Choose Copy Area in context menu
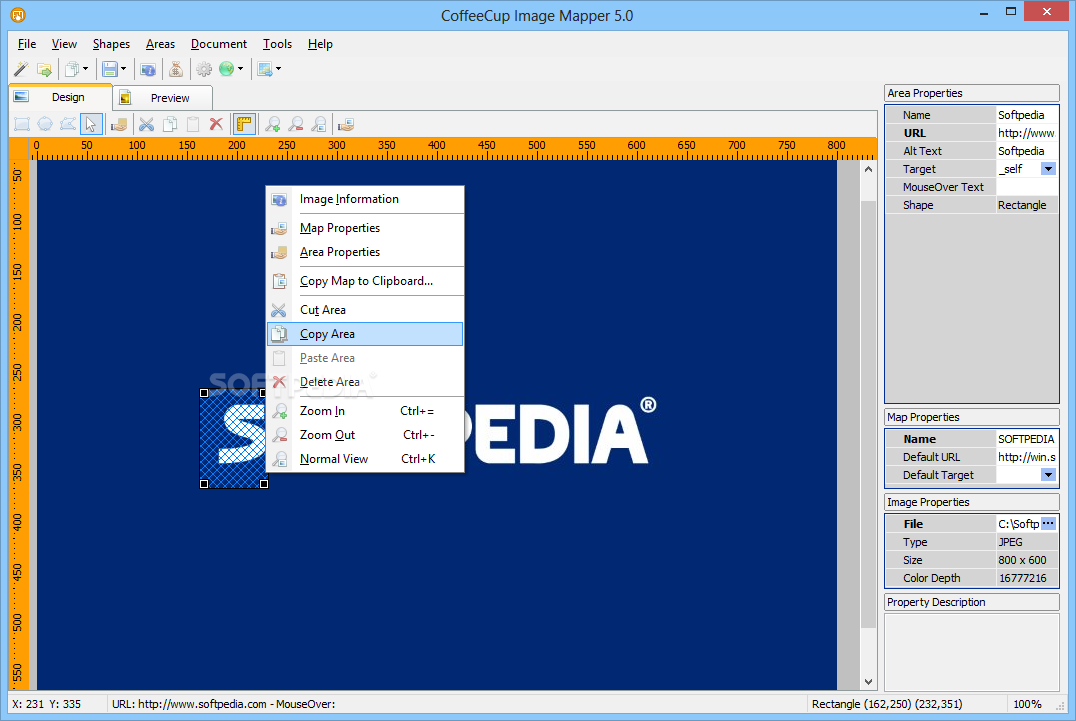Viewport: 1076px width, 721px height. (x=365, y=334)
